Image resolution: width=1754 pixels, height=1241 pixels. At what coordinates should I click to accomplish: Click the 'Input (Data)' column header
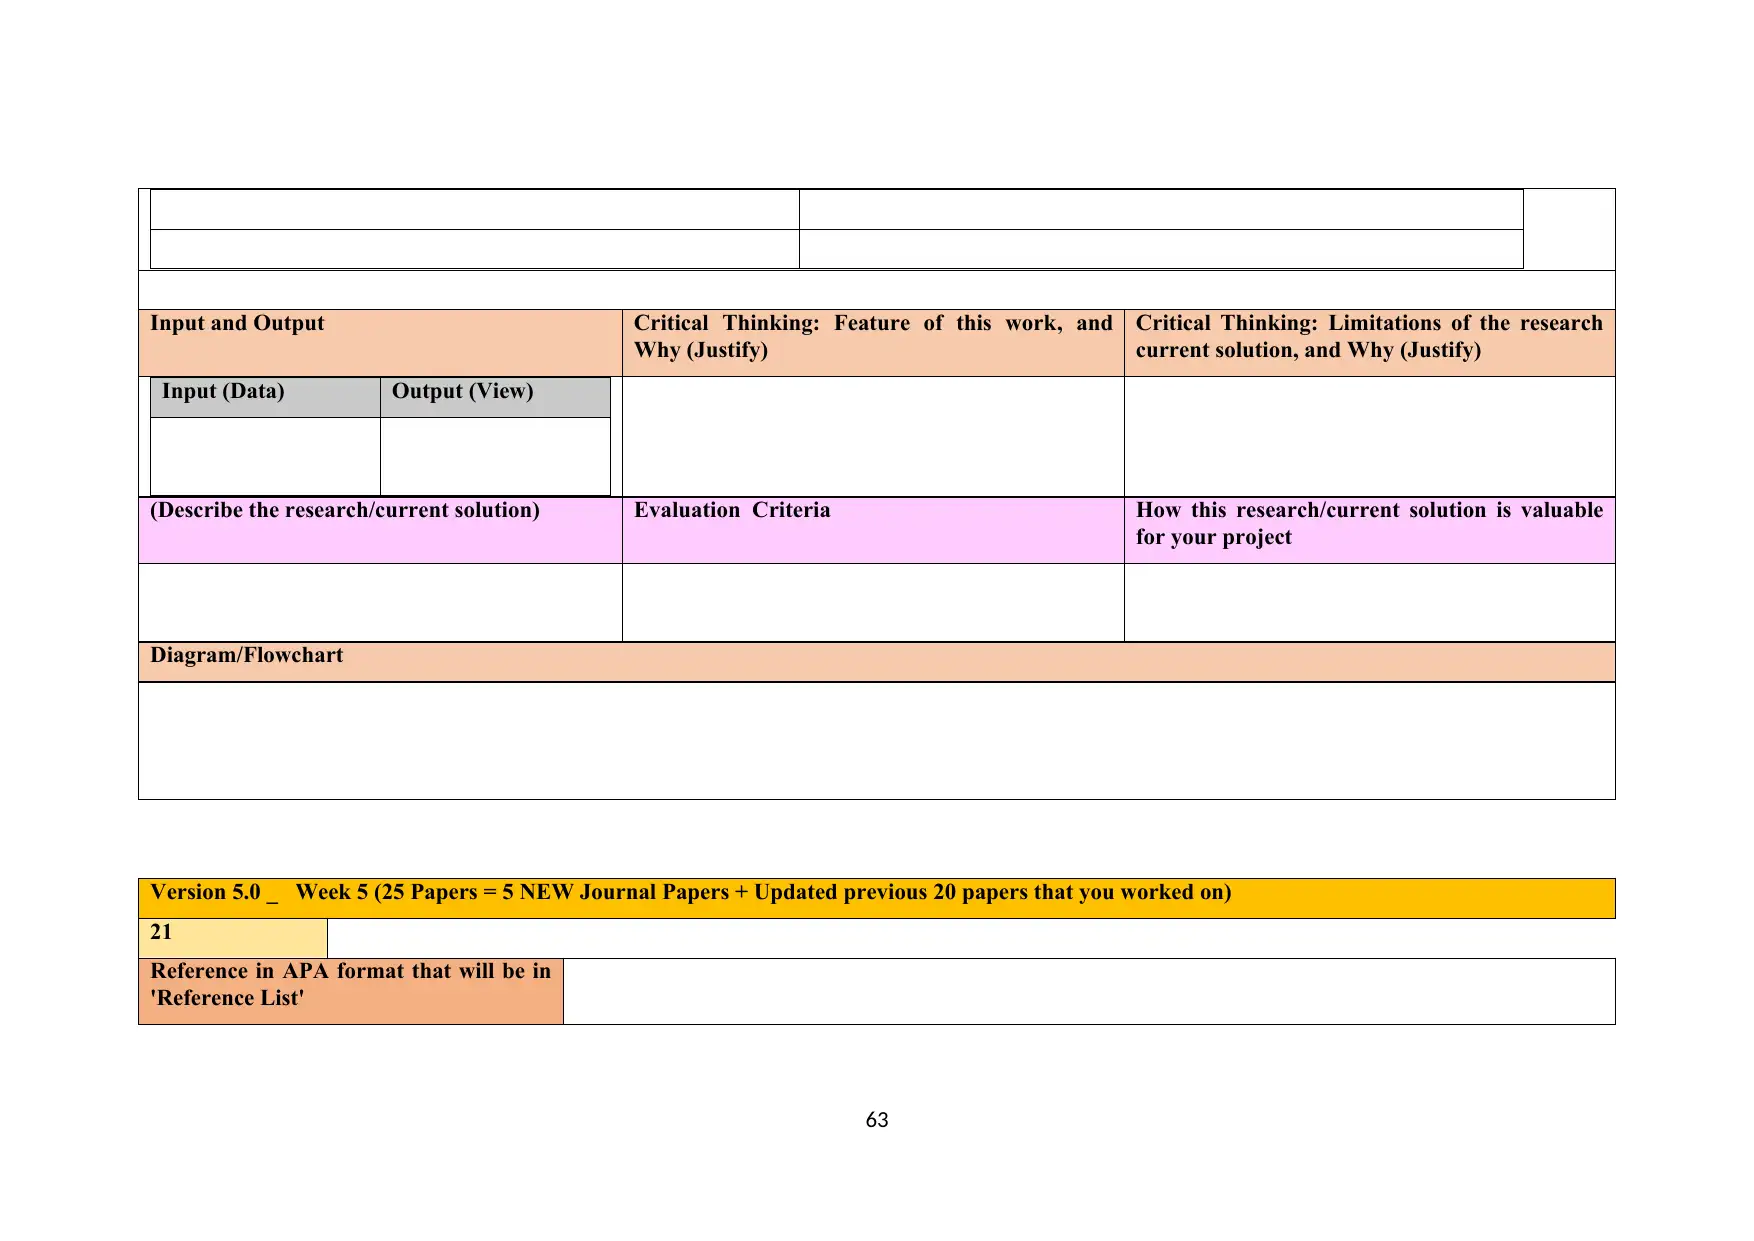pyautogui.click(x=265, y=397)
